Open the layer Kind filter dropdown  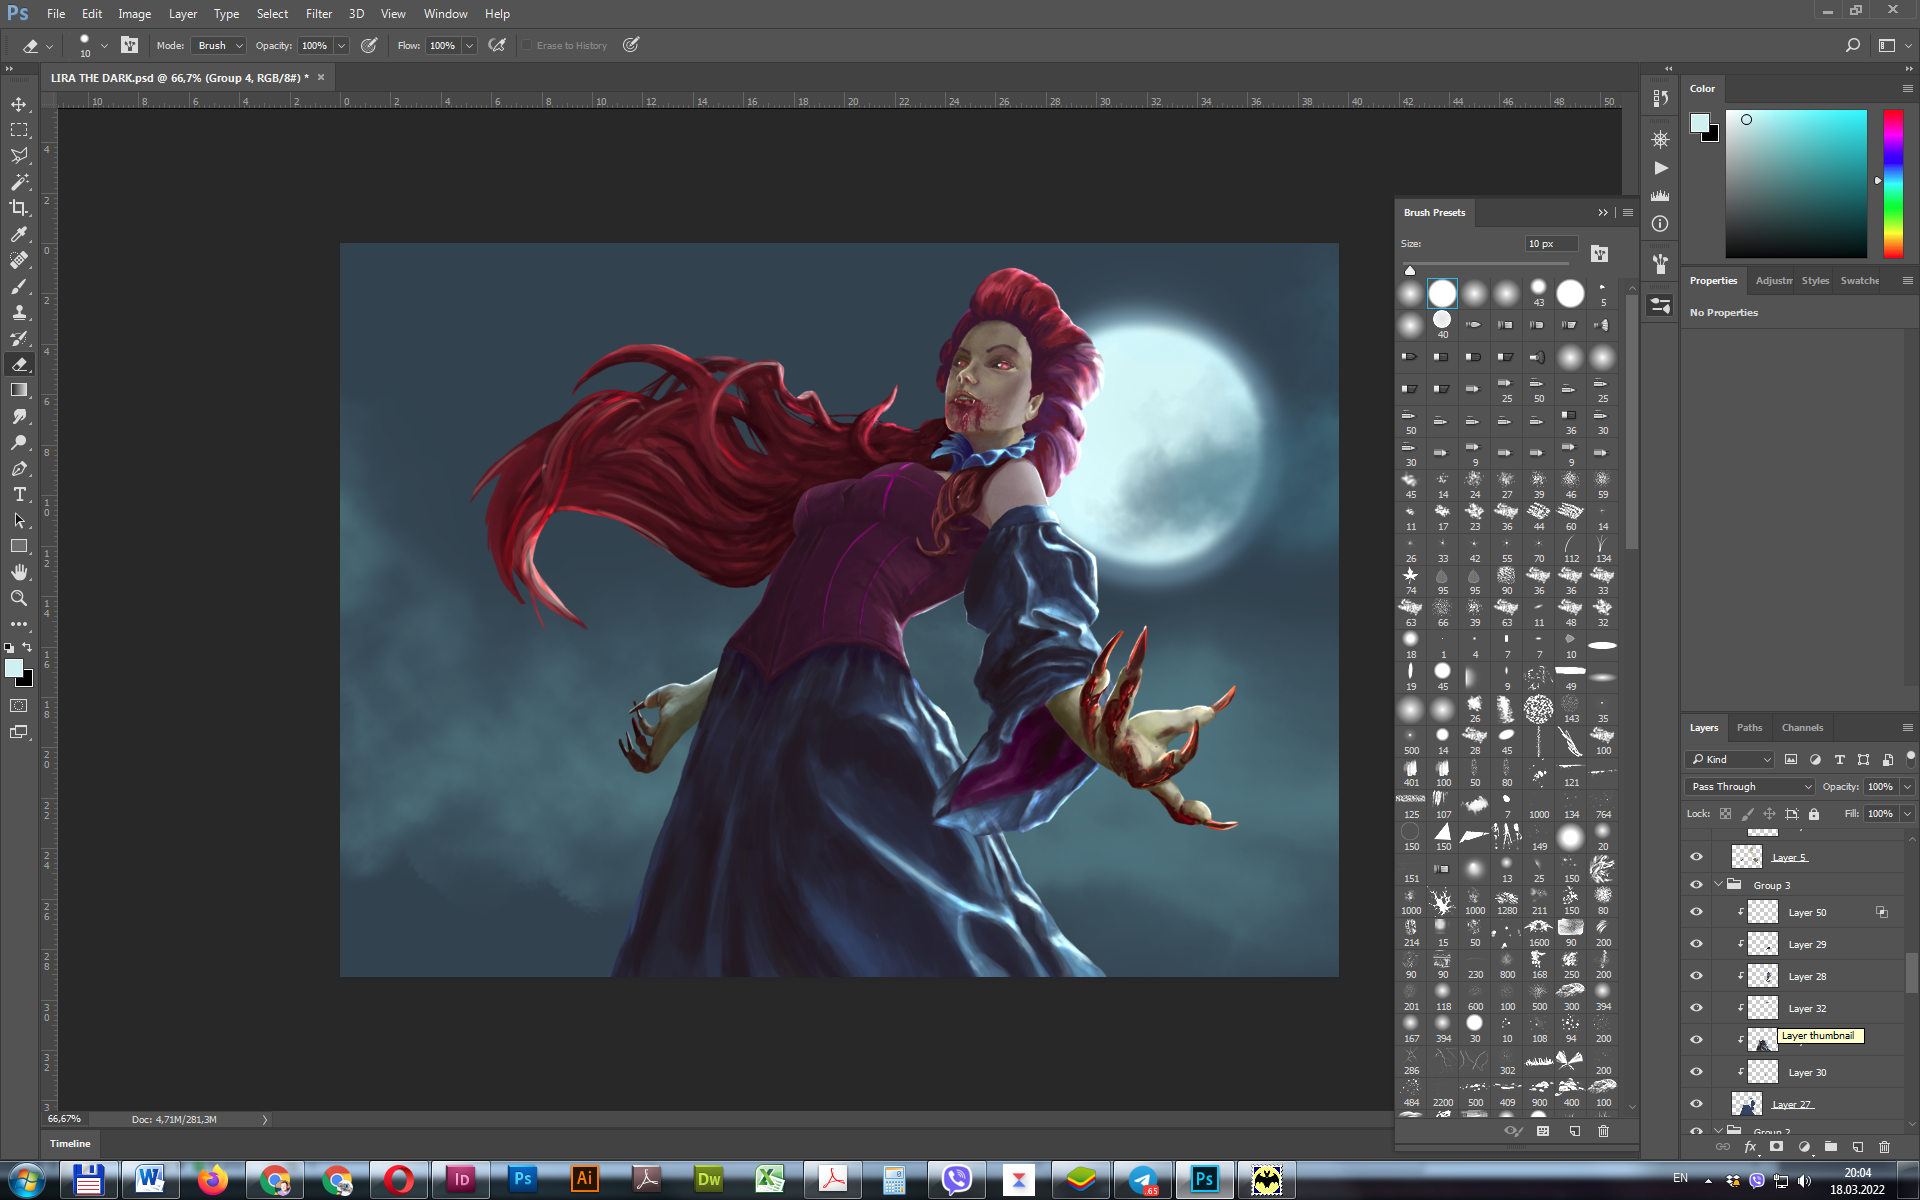coord(1730,759)
